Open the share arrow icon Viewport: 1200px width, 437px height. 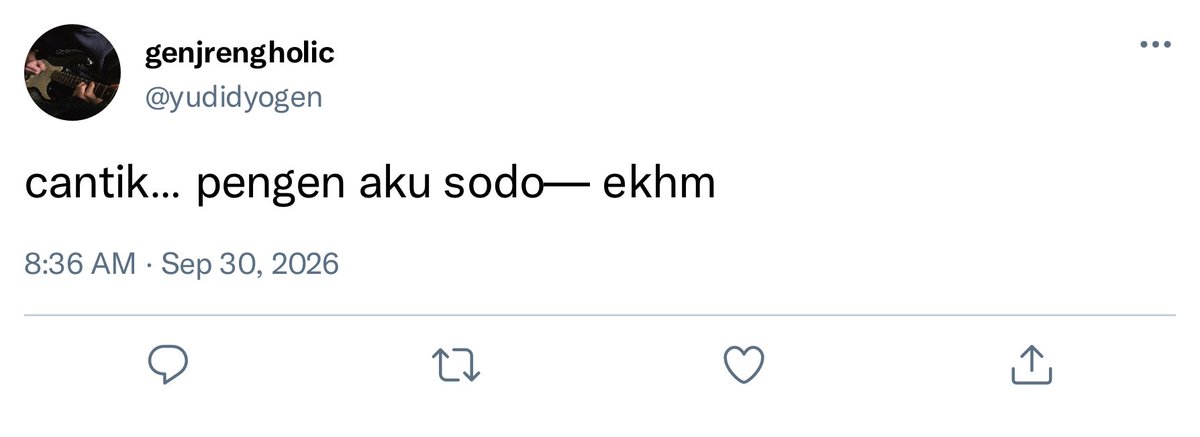click(1032, 365)
